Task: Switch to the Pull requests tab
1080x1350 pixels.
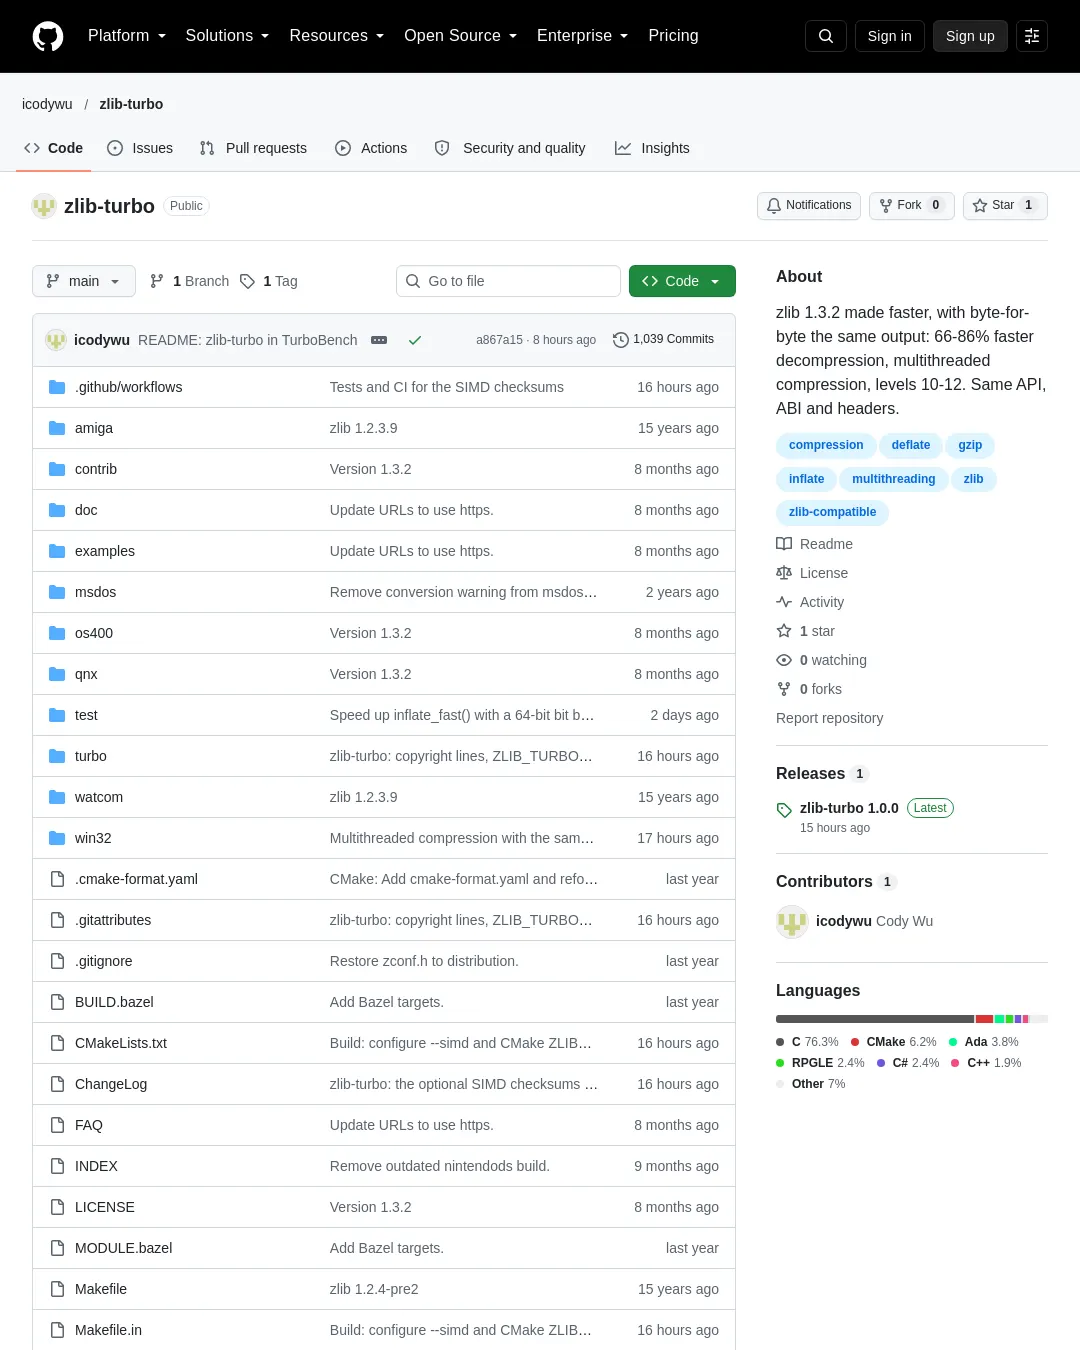Action: [x=253, y=148]
